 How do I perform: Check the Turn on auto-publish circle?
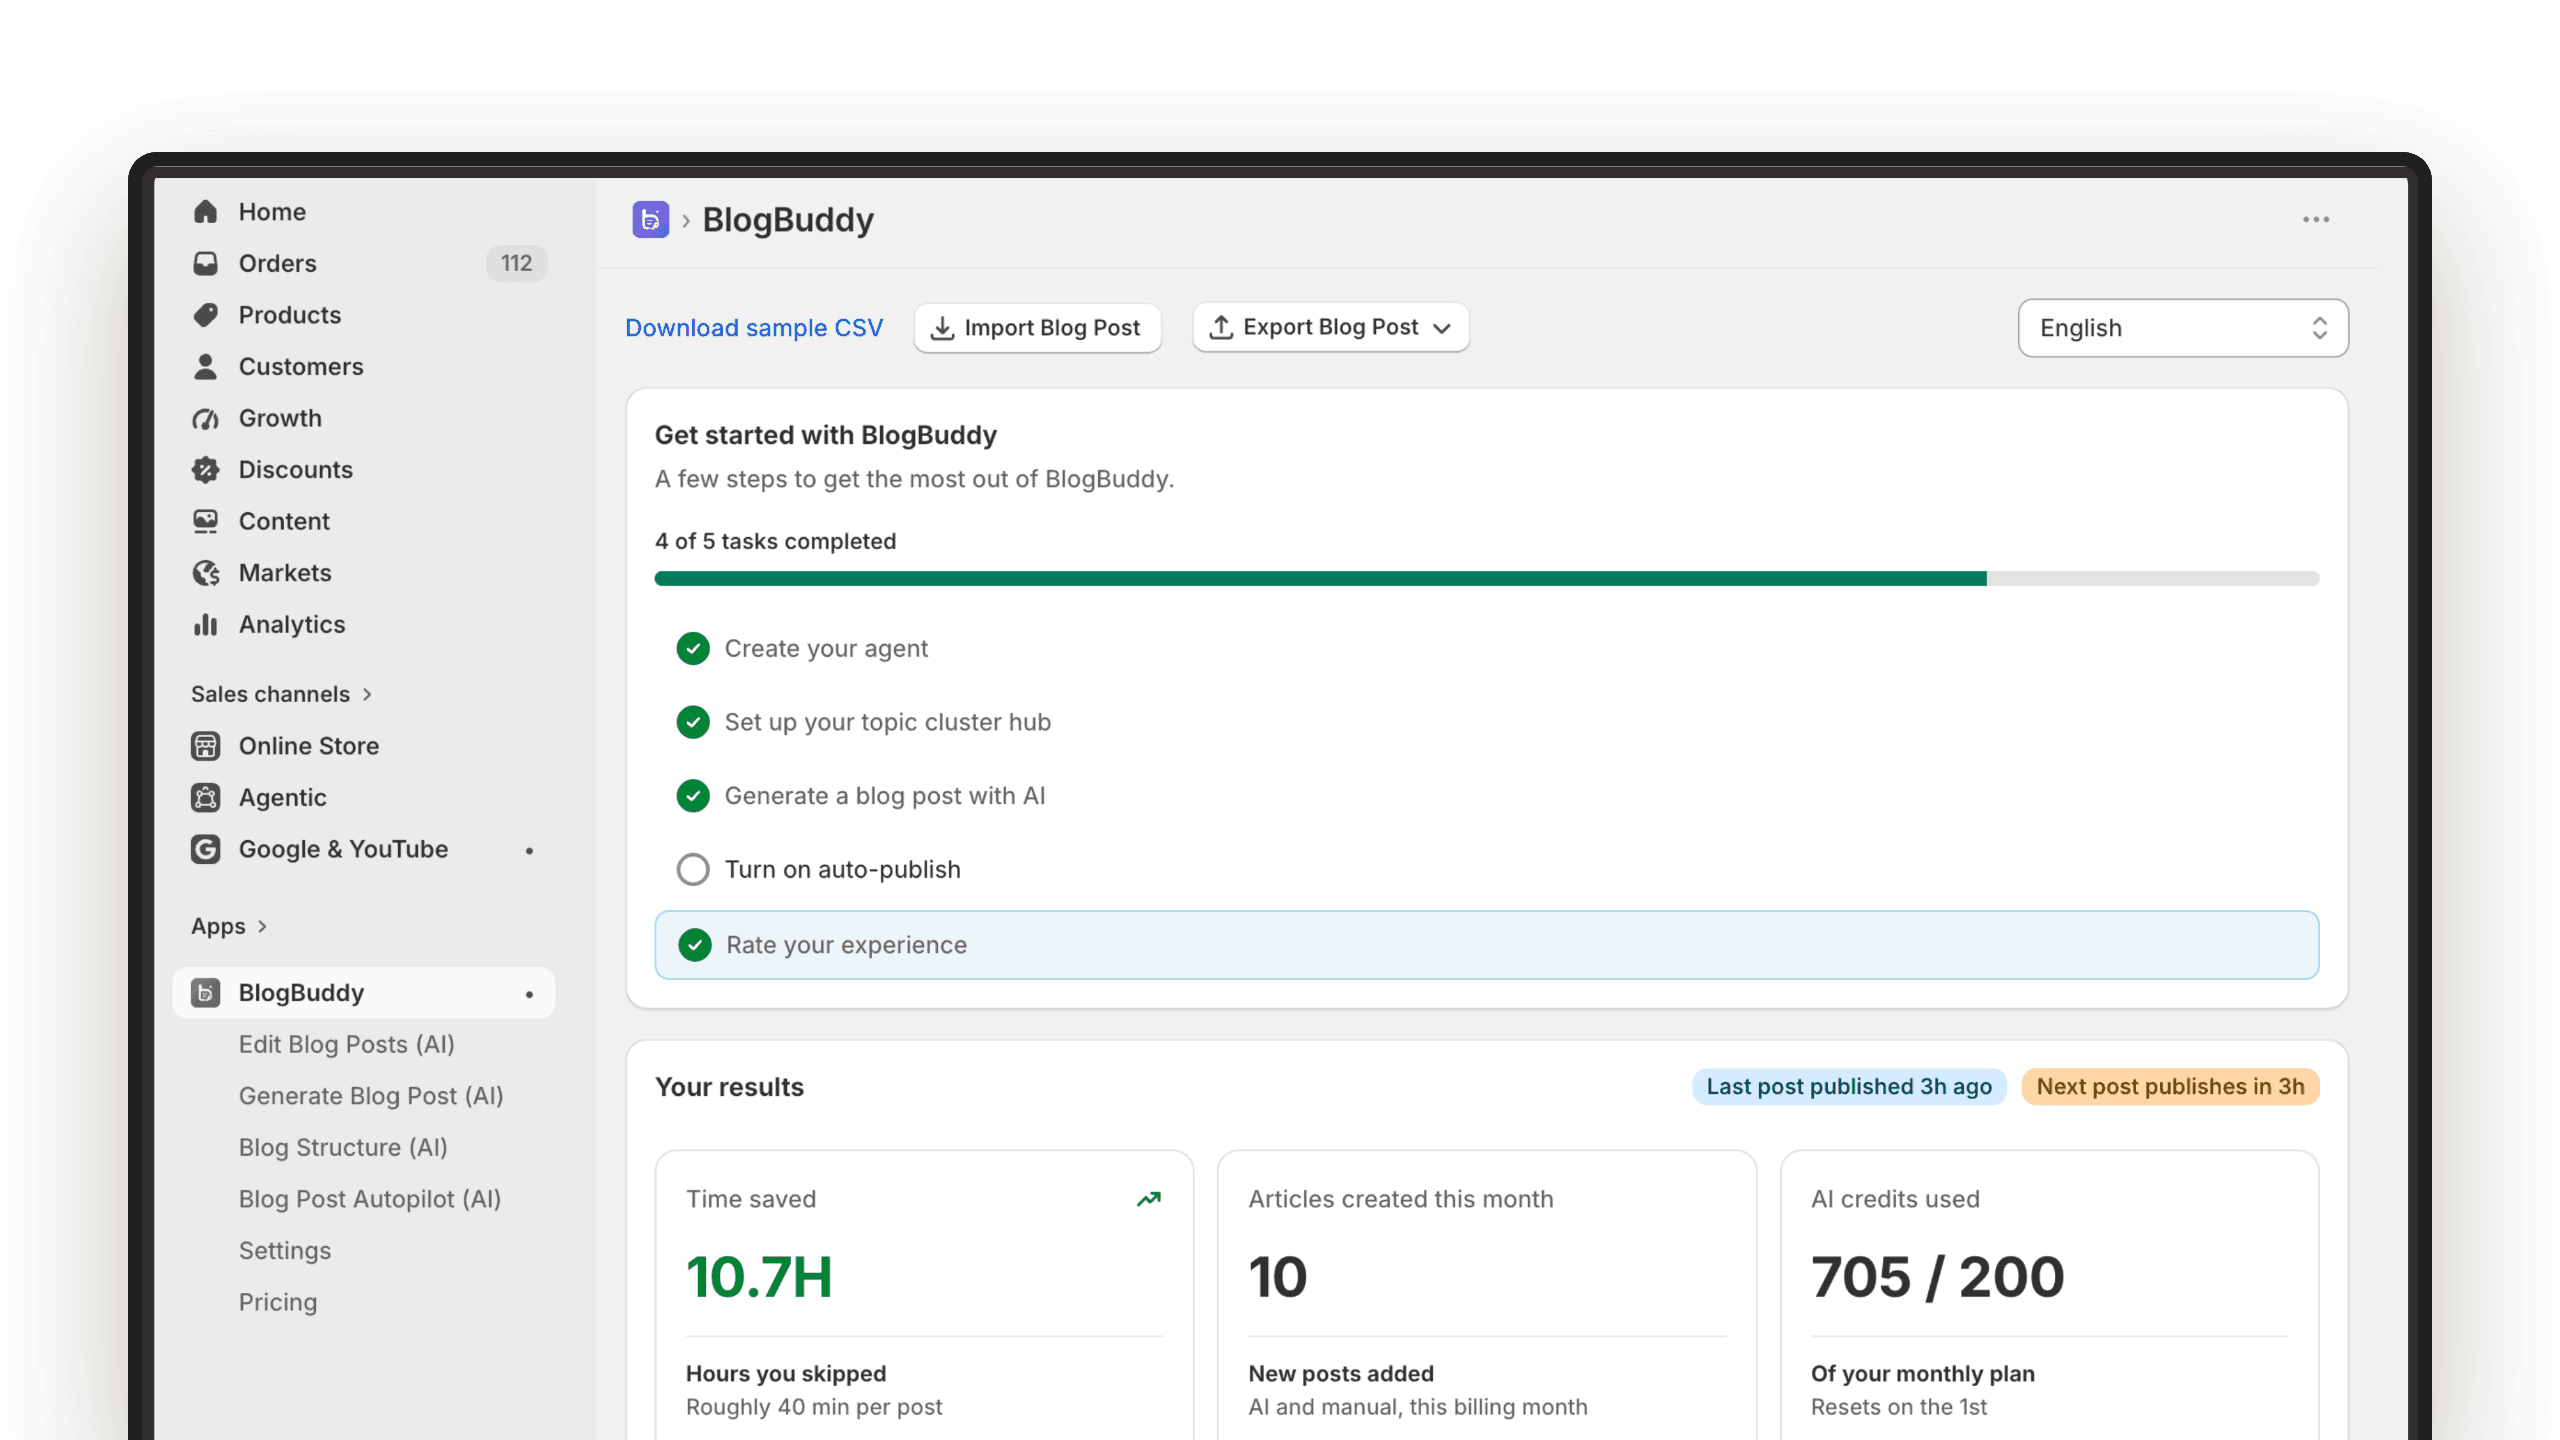tap(693, 870)
